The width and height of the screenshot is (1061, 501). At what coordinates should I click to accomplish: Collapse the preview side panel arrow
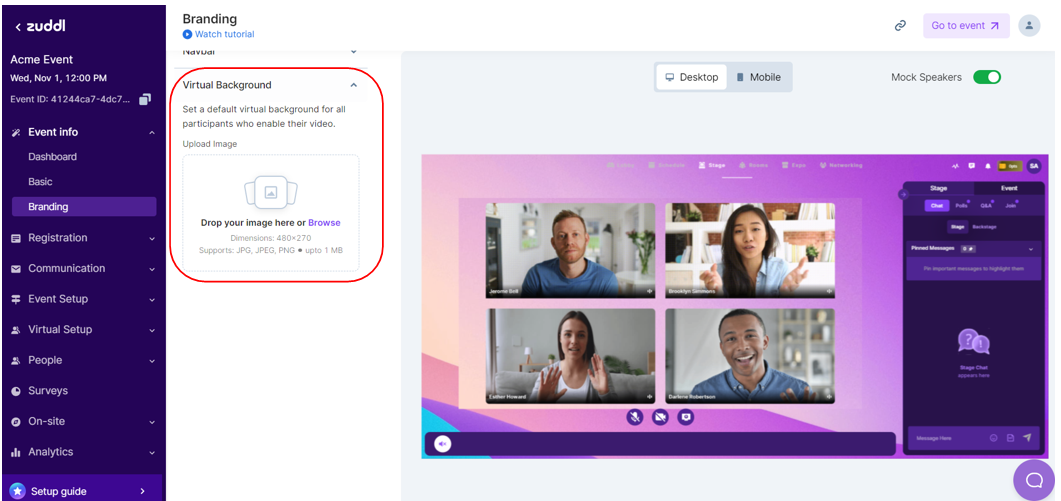click(903, 194)
